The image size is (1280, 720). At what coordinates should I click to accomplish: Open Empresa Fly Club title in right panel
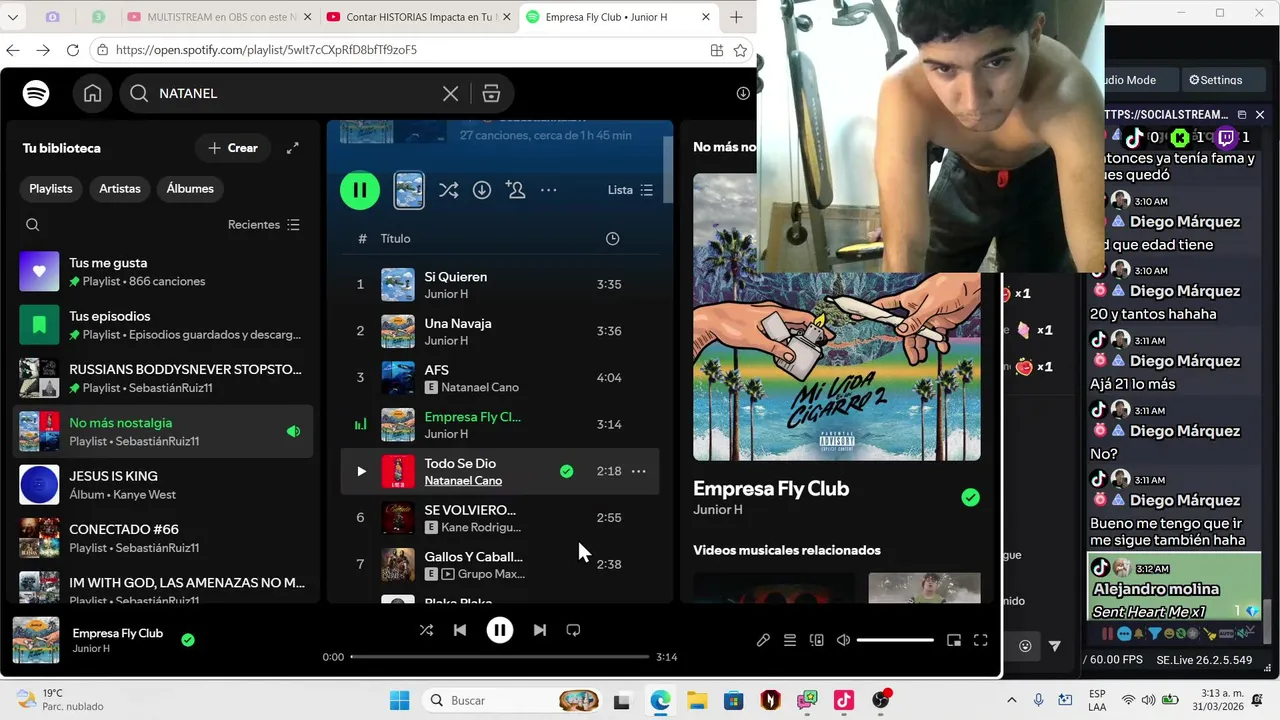[771, 488]
